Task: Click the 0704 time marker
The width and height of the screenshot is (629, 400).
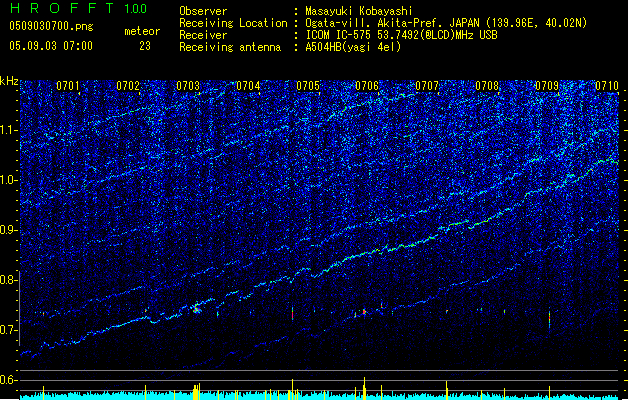Action: (248, 86)
